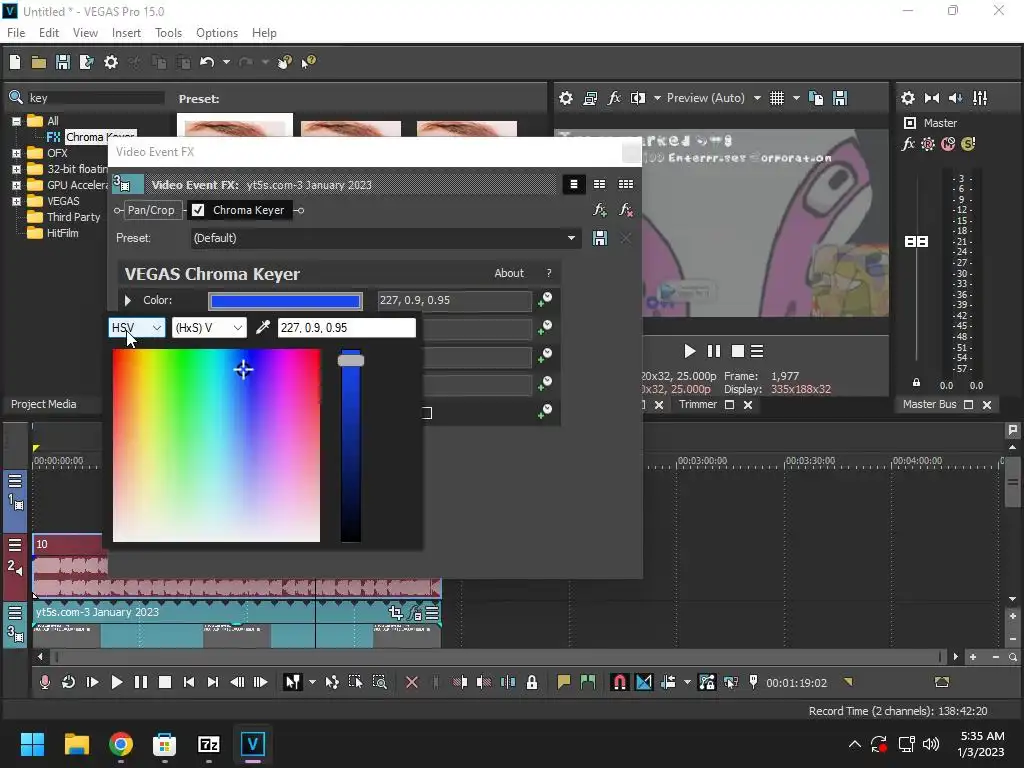Lock the Master Bus fader channels
This screenshot has height=768, width=1024.
pos(916,383)
